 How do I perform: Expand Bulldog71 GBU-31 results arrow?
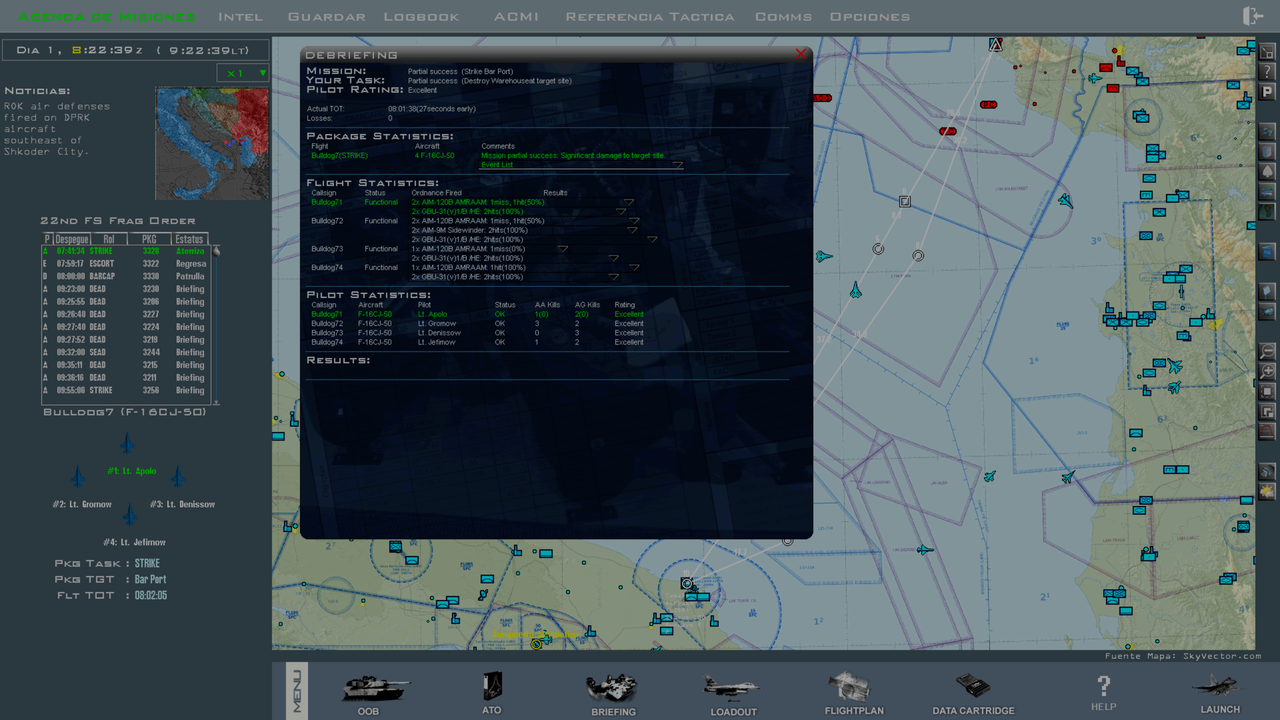[621, 212]
